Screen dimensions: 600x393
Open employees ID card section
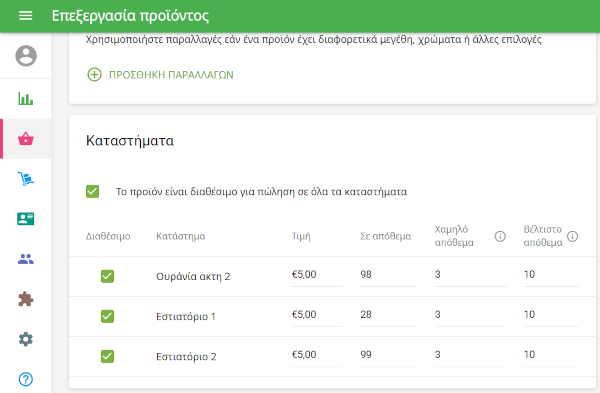click(x=26, y=219)
